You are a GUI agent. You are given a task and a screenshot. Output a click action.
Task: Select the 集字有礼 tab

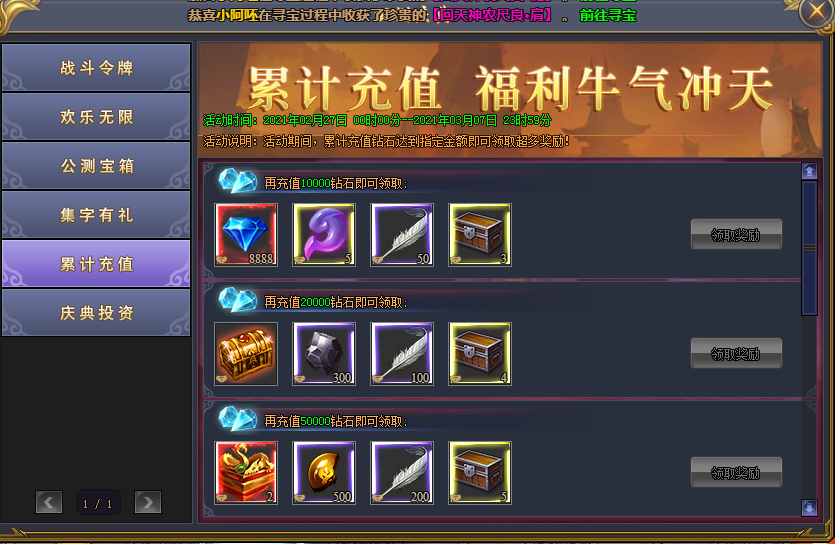tap(96, 215)
